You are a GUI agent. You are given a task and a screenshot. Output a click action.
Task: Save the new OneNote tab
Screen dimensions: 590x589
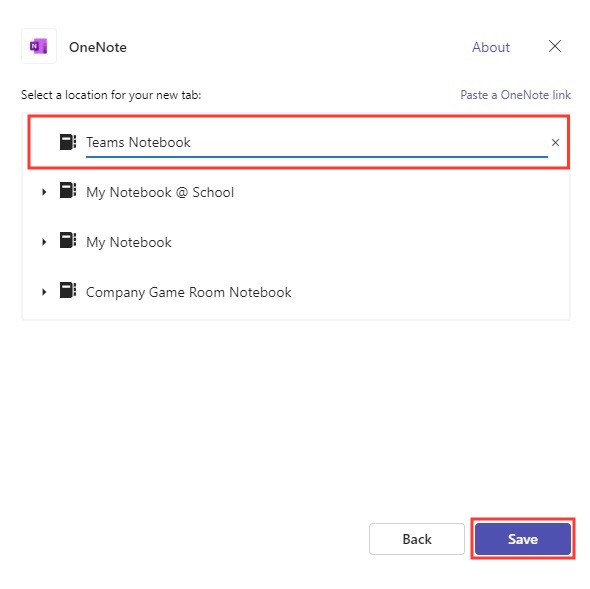click(x=523, y=539)
